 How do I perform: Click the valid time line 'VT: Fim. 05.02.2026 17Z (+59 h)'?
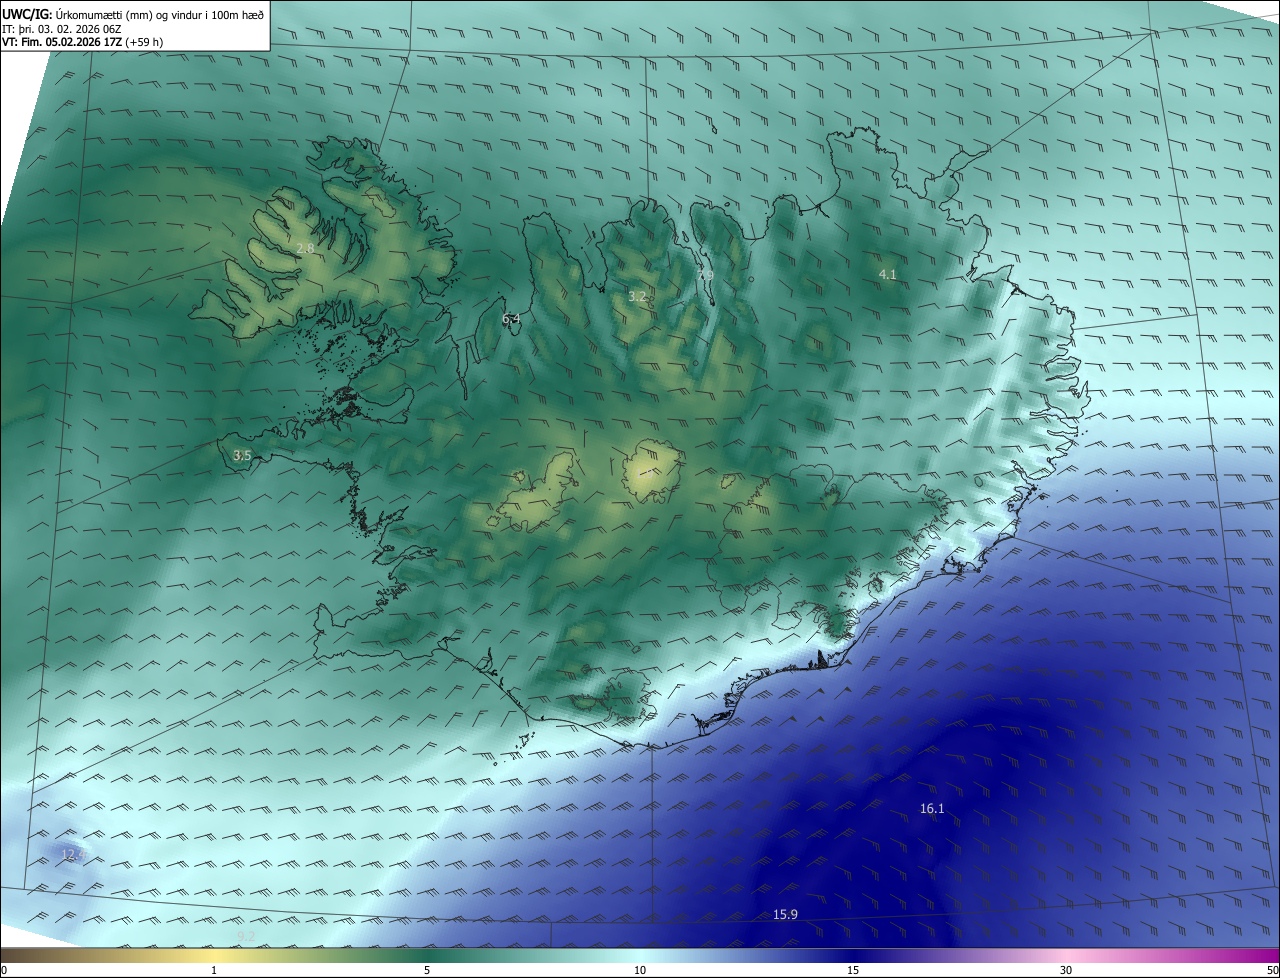click(x=83, y=42)
